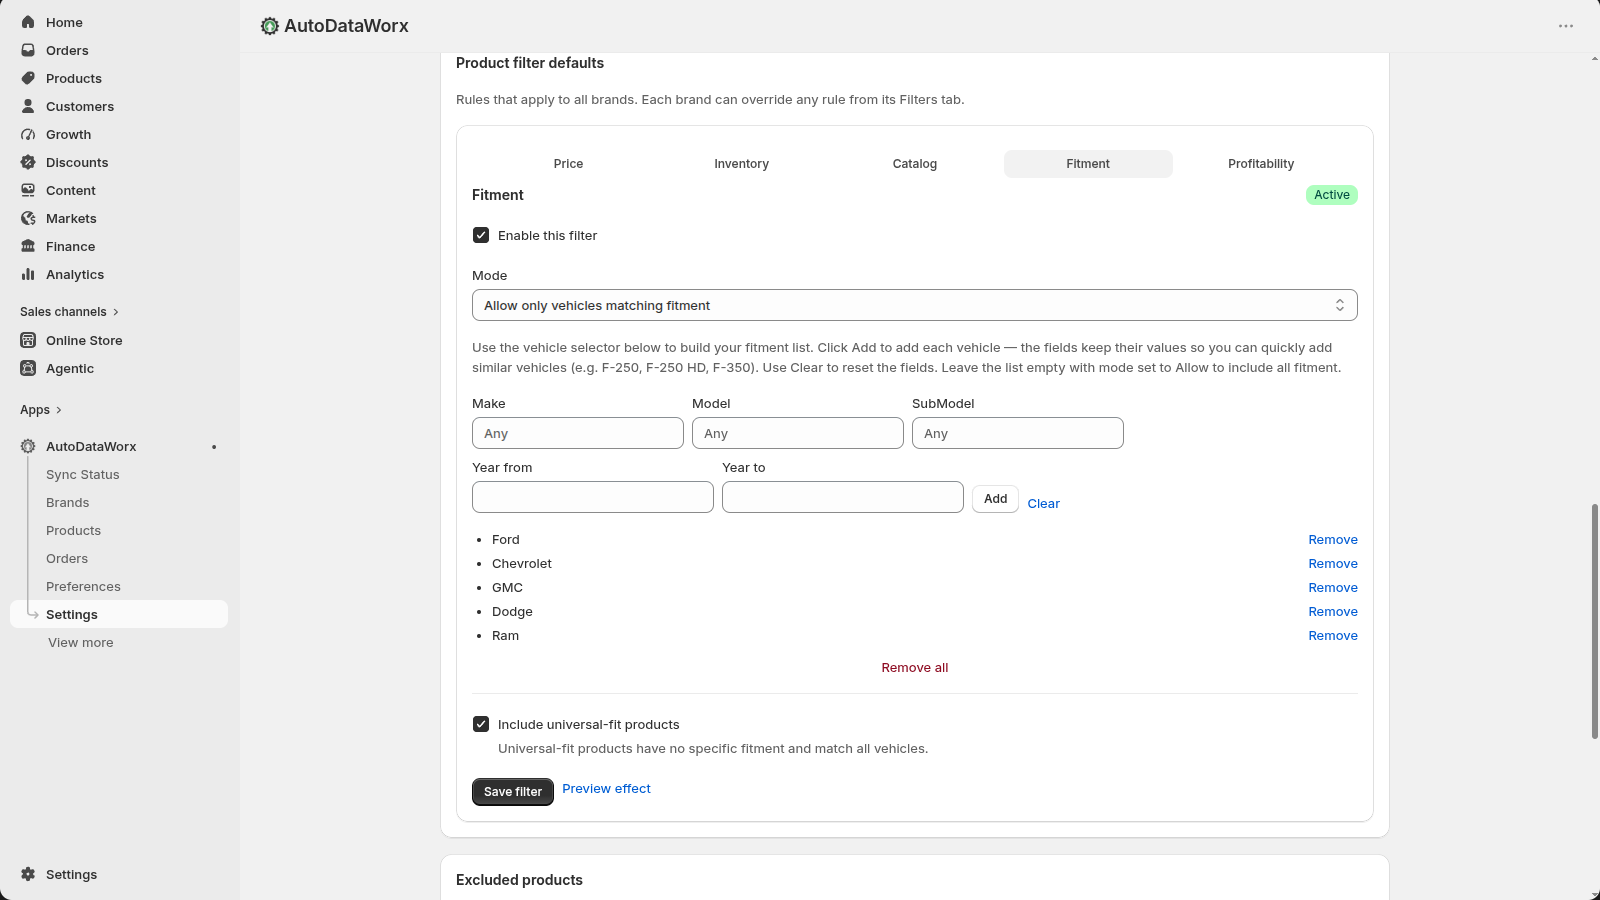
Task: Open the Make selector field
Action: click(578, 433)
